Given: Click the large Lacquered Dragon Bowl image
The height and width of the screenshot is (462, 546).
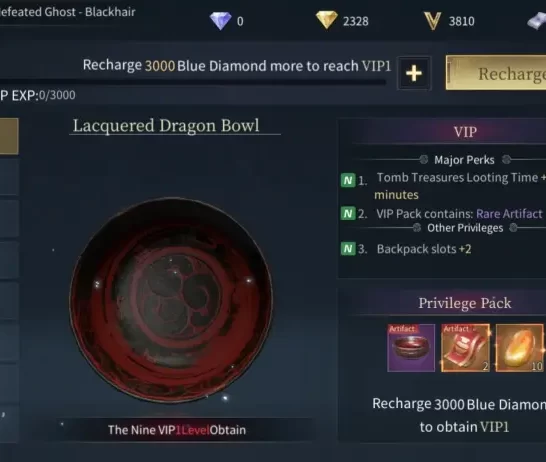Looking at the screenshot, I should (171, 300).
